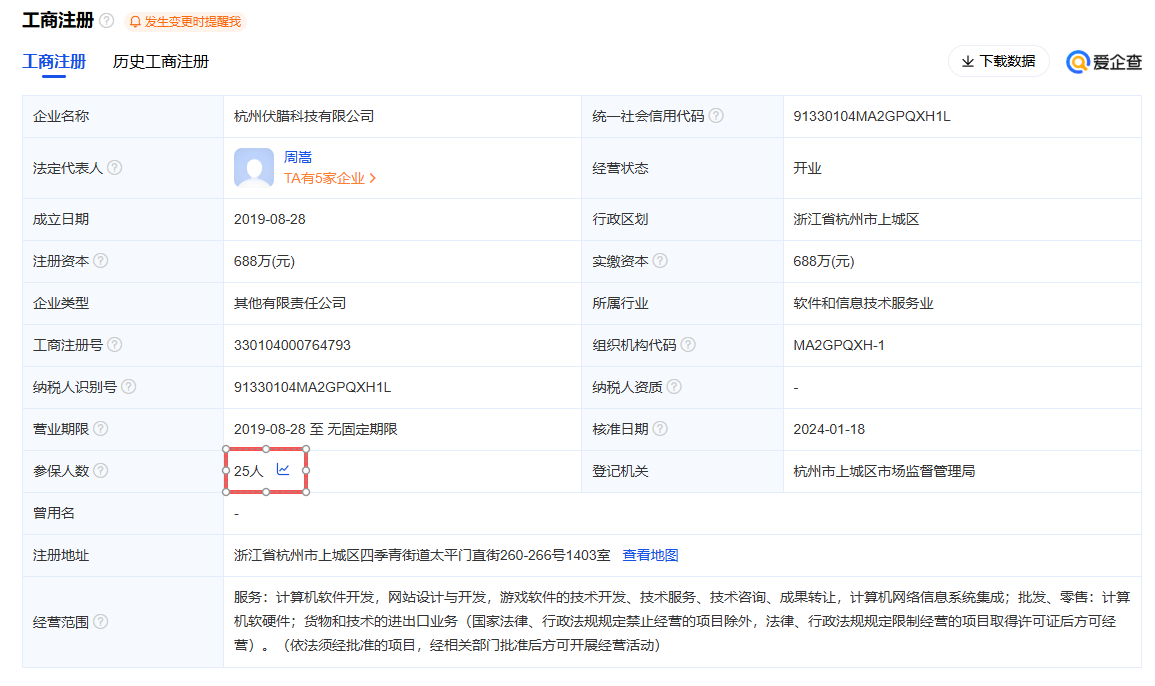The width and height of the screenshot is (1155, 686).
Task: Select the 工商注册 tab
Action: 54,62
